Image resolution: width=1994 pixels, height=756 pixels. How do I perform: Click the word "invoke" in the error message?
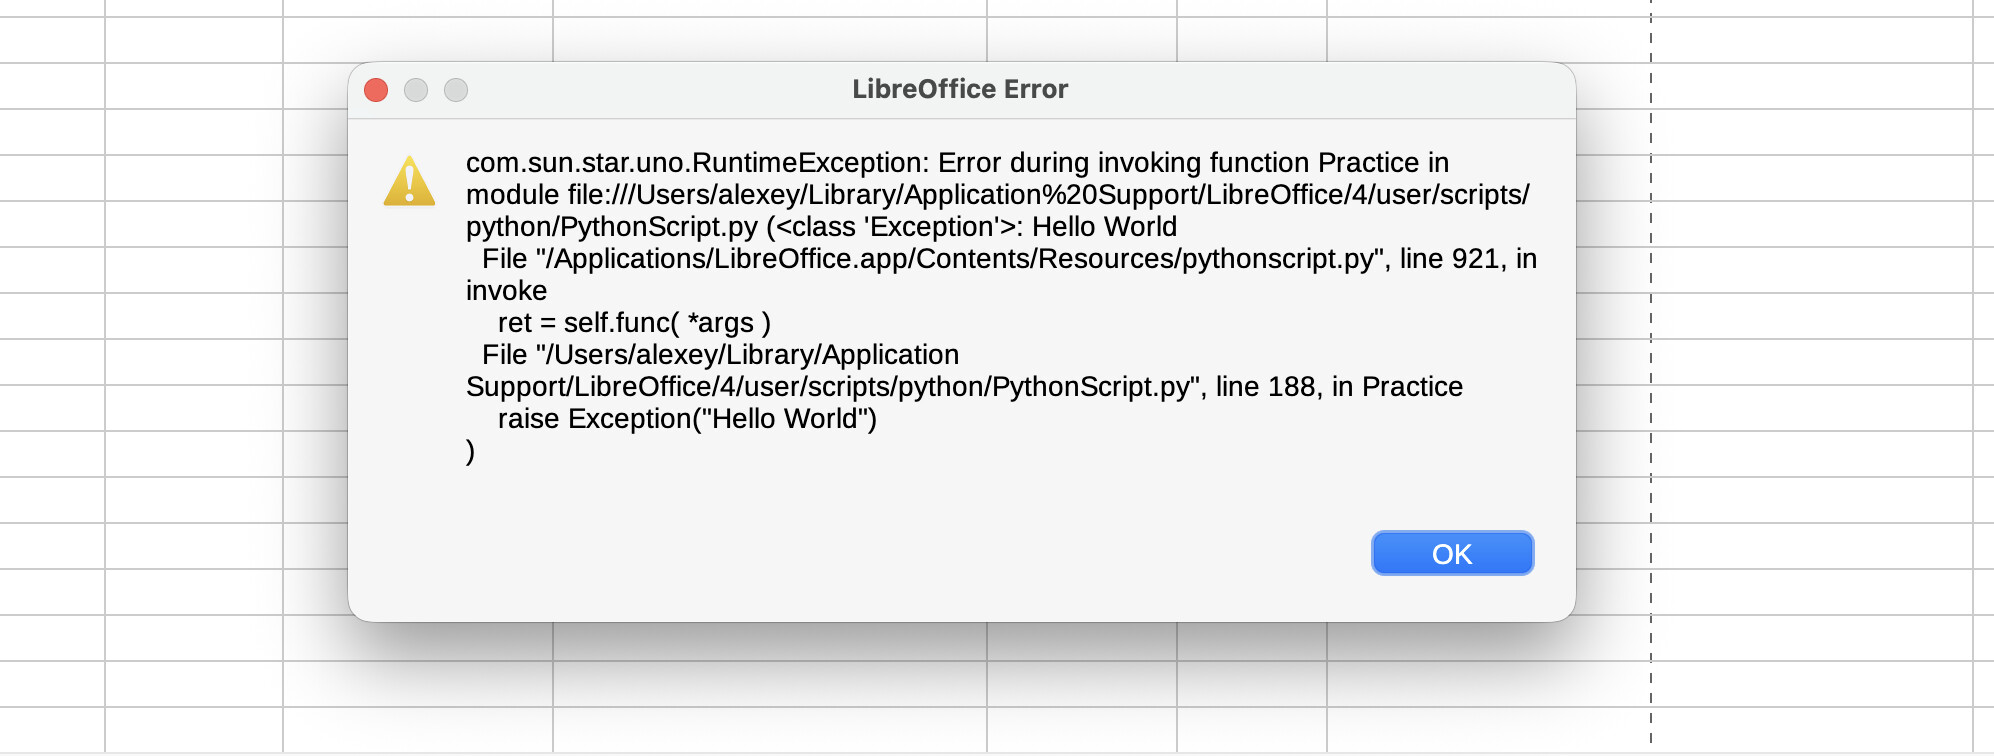coord(506,291)
